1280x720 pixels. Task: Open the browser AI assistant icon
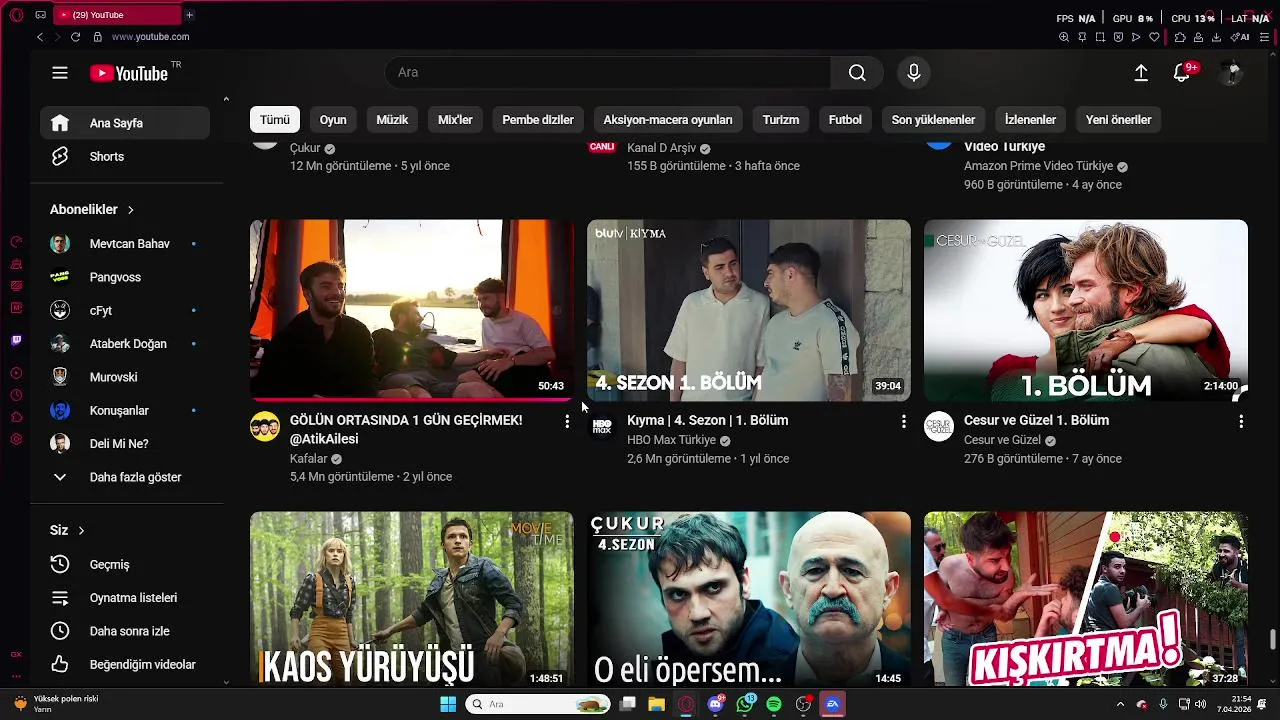pos(1241,37)
